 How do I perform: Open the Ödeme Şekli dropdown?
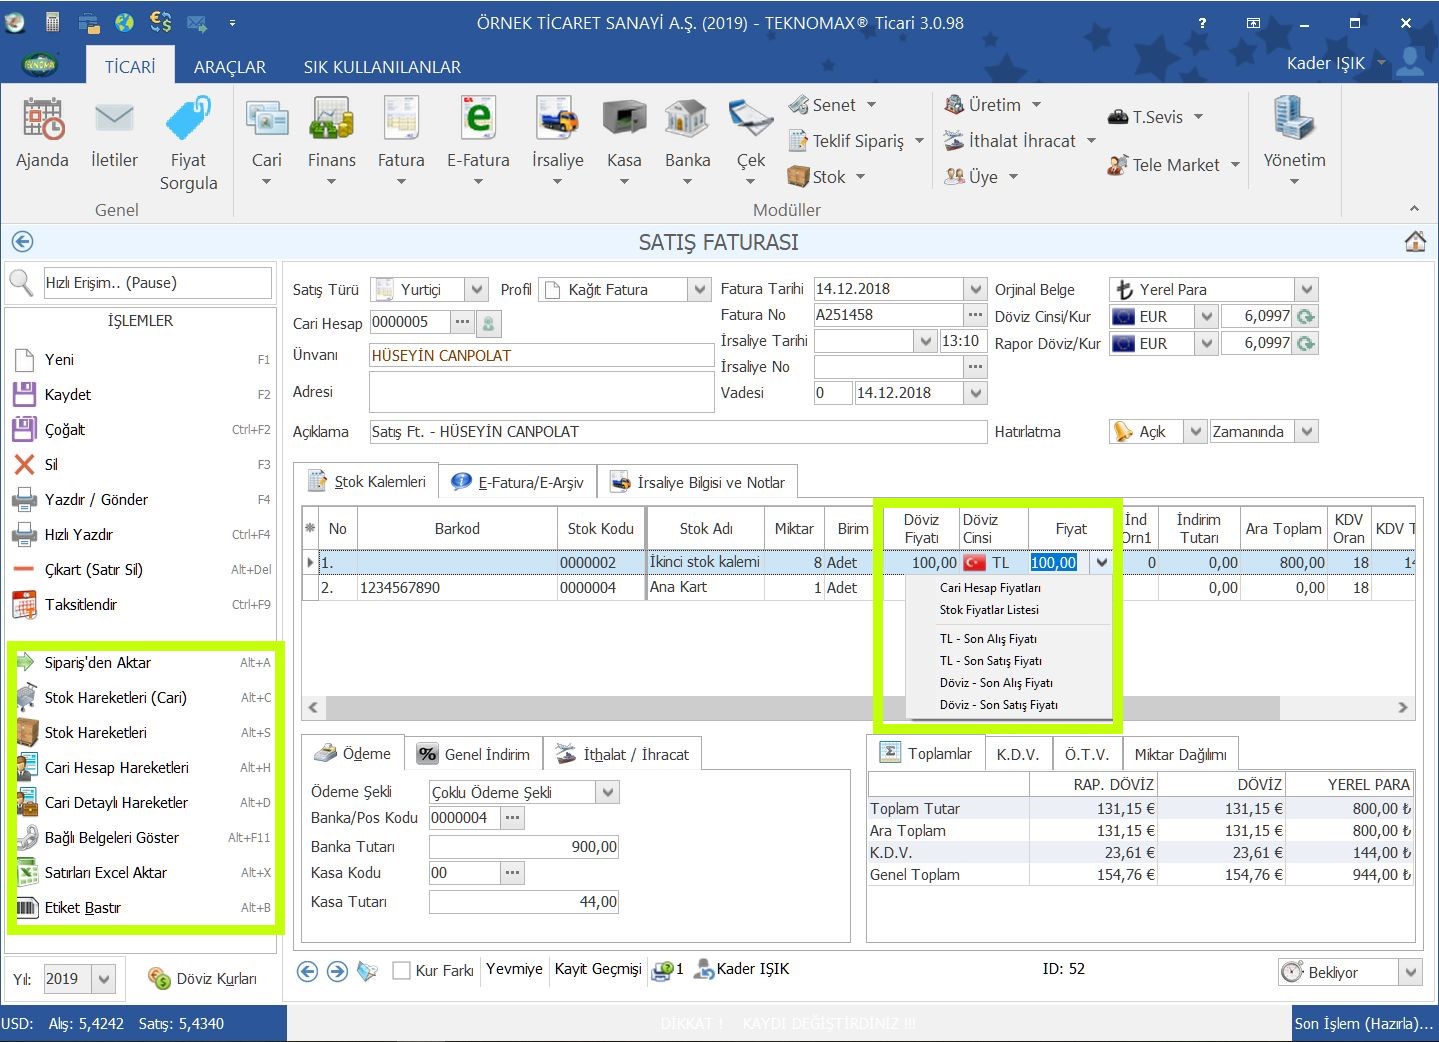point(607,793)
